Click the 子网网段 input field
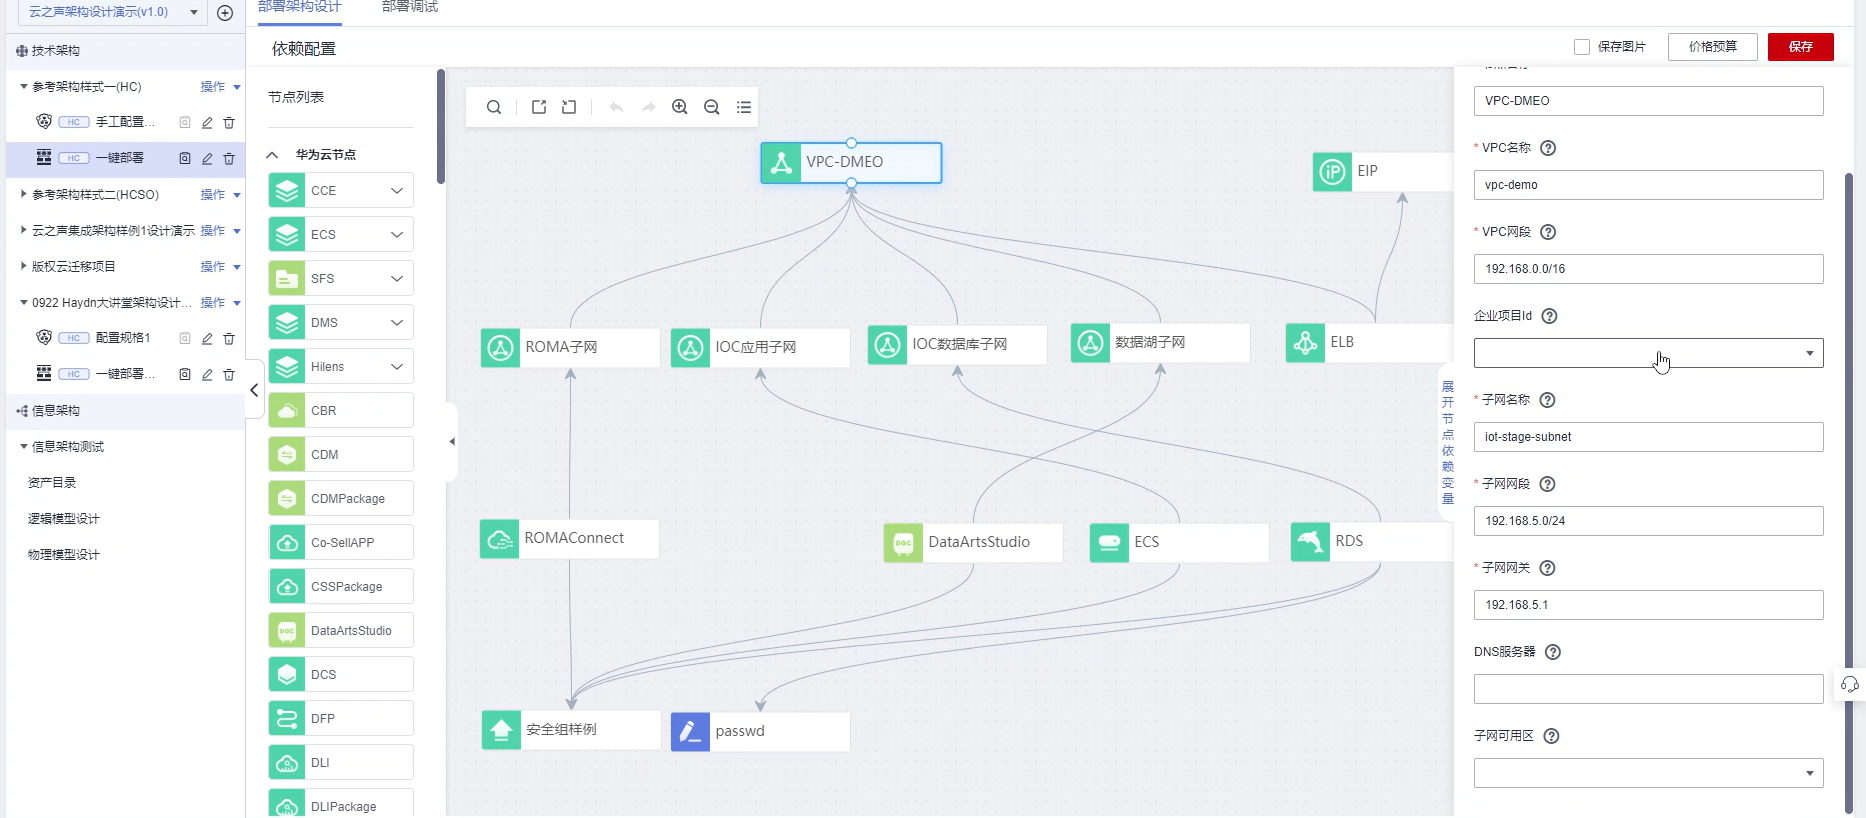 point(1648,521)
